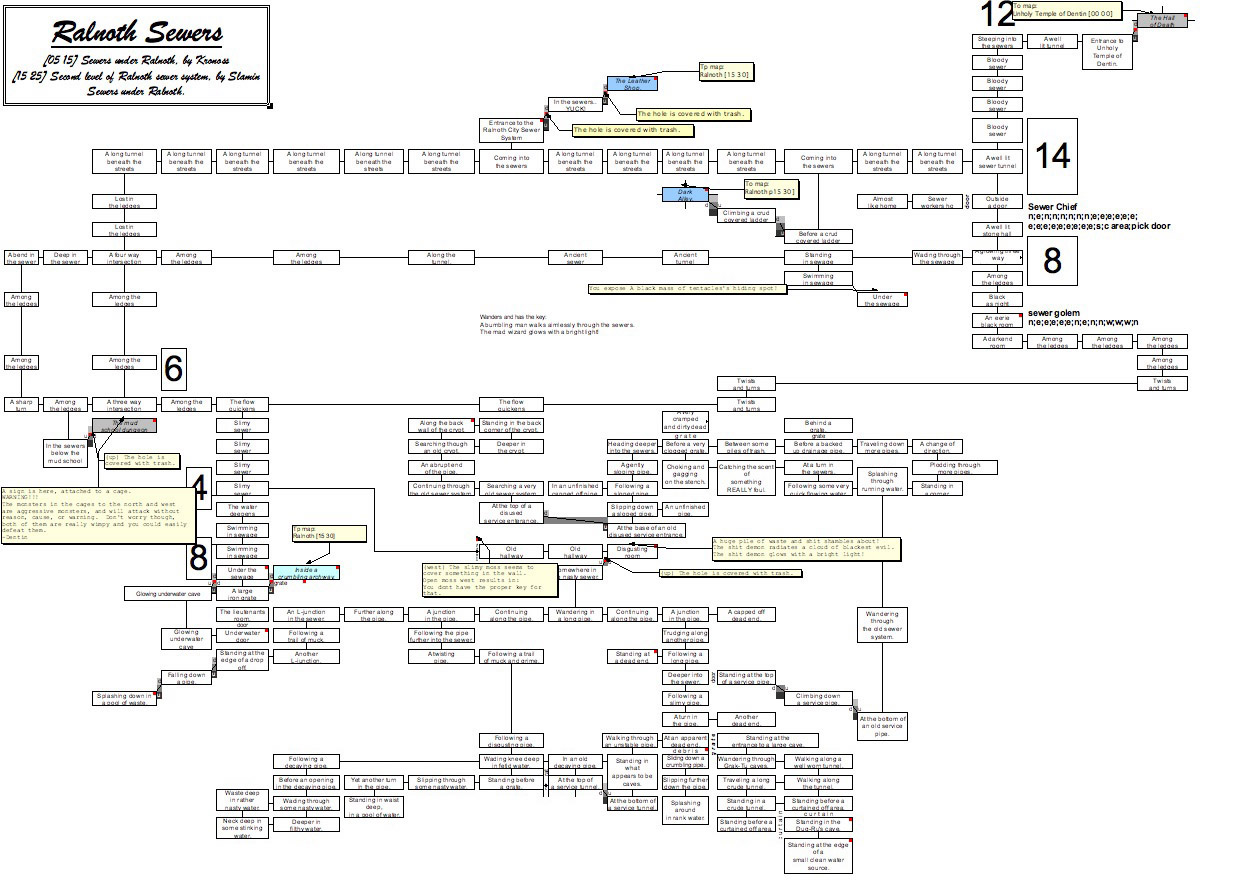Click the large number 14 label box

click(1052, 155)
